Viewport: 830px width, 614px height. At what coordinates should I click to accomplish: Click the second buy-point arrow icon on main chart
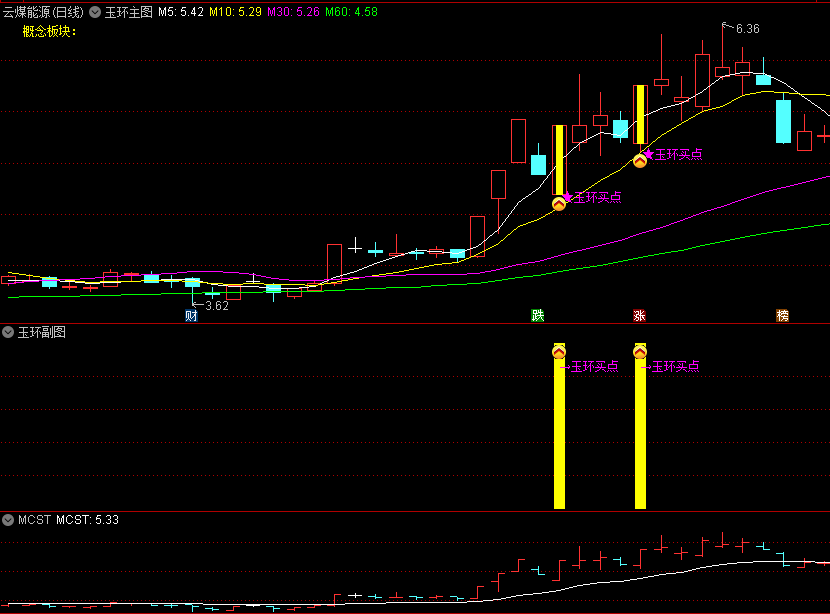tap(640, 161)
